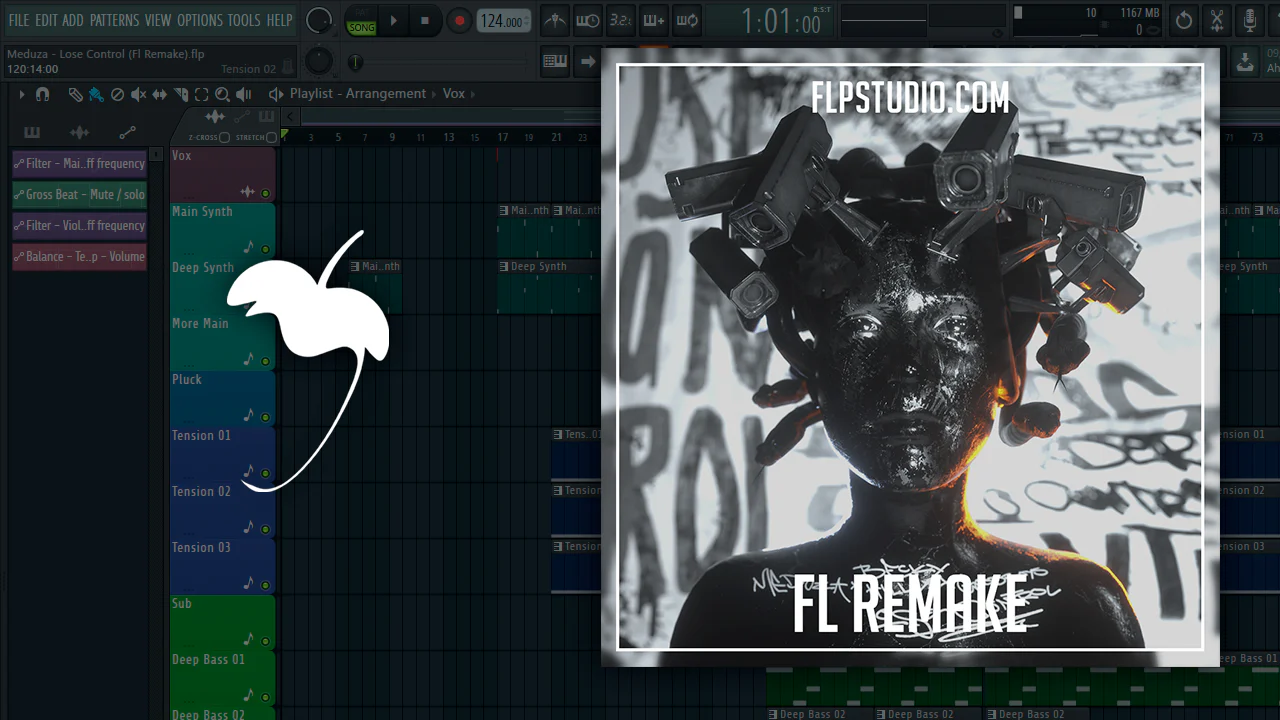Image resolution: width=1280 pixels, height=720 pixels.
Task: Open the FILE menu
Action: coord(18,20)
